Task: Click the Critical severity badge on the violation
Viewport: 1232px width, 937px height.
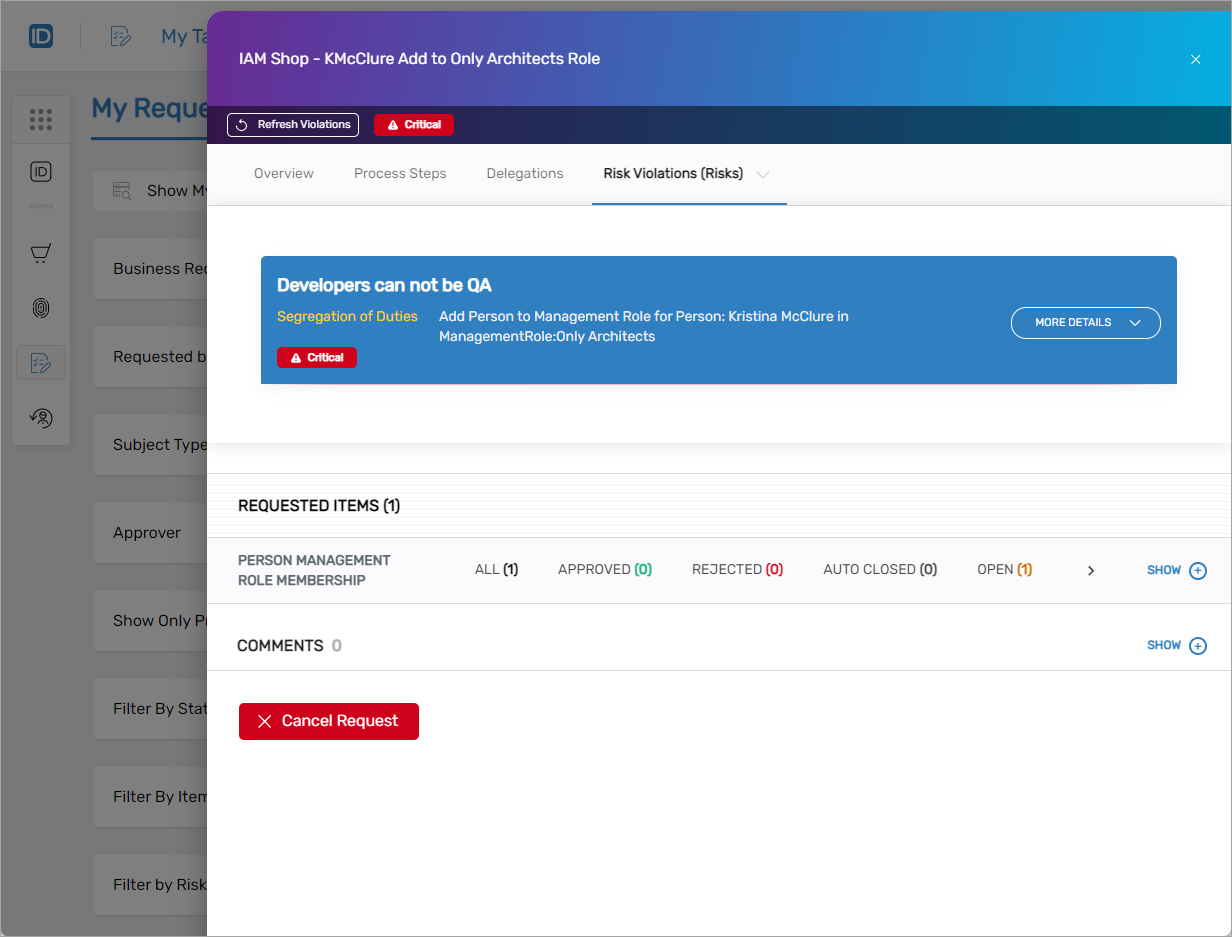Action: click(316, 357)
